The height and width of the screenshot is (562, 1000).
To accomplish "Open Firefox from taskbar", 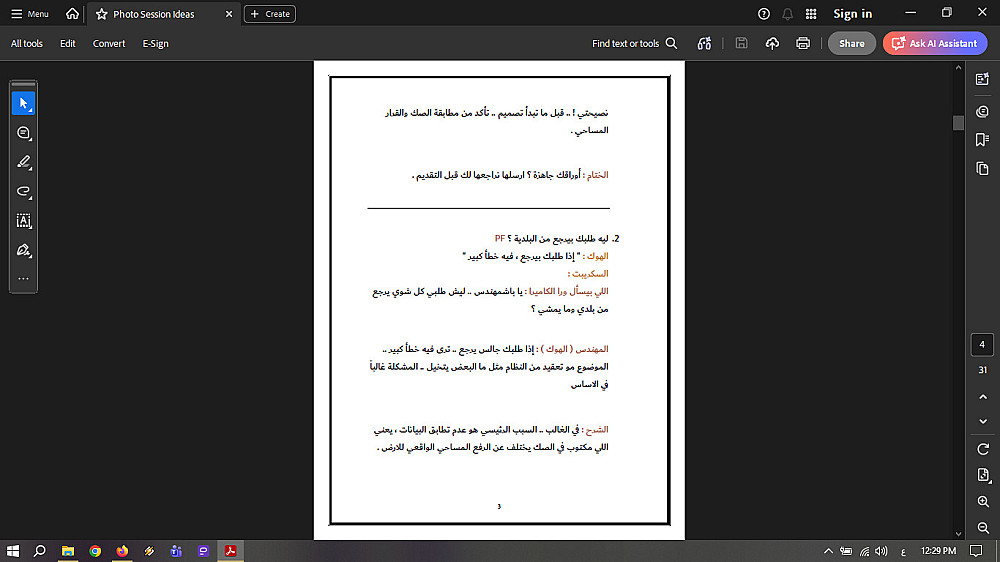I will coord(122,551).
